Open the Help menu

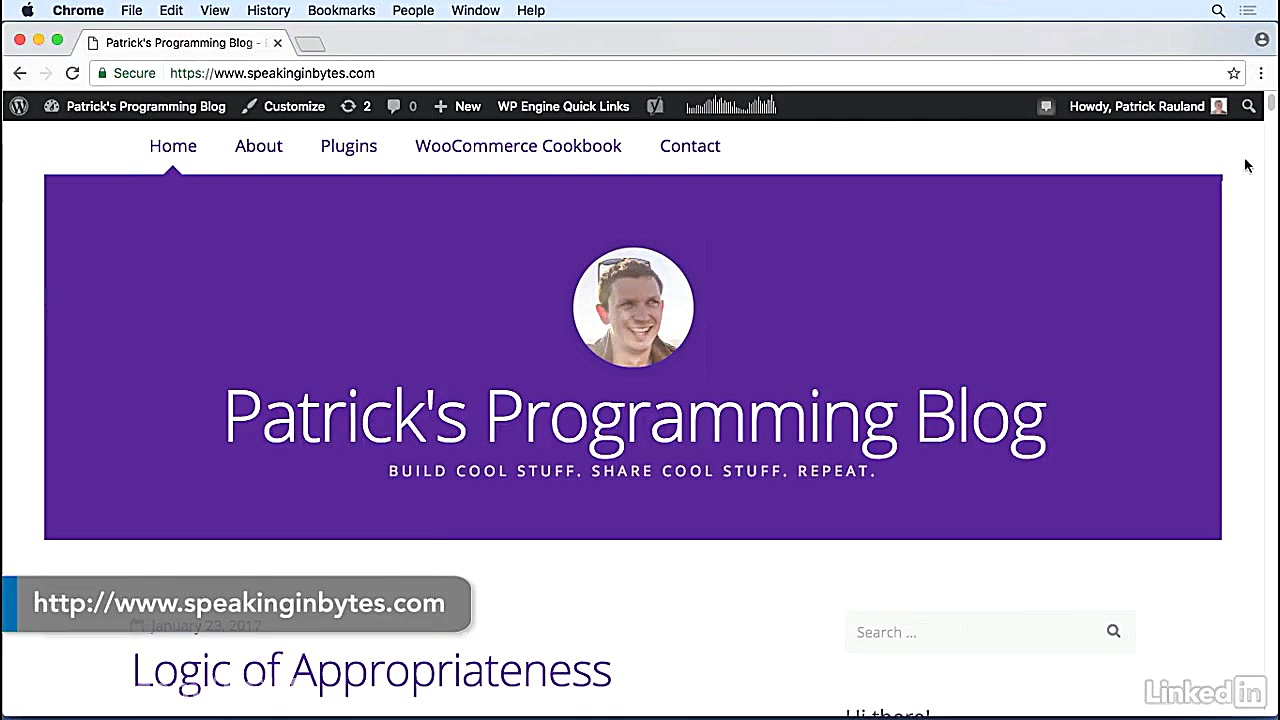pyautogui.click(x=531, y=10)
